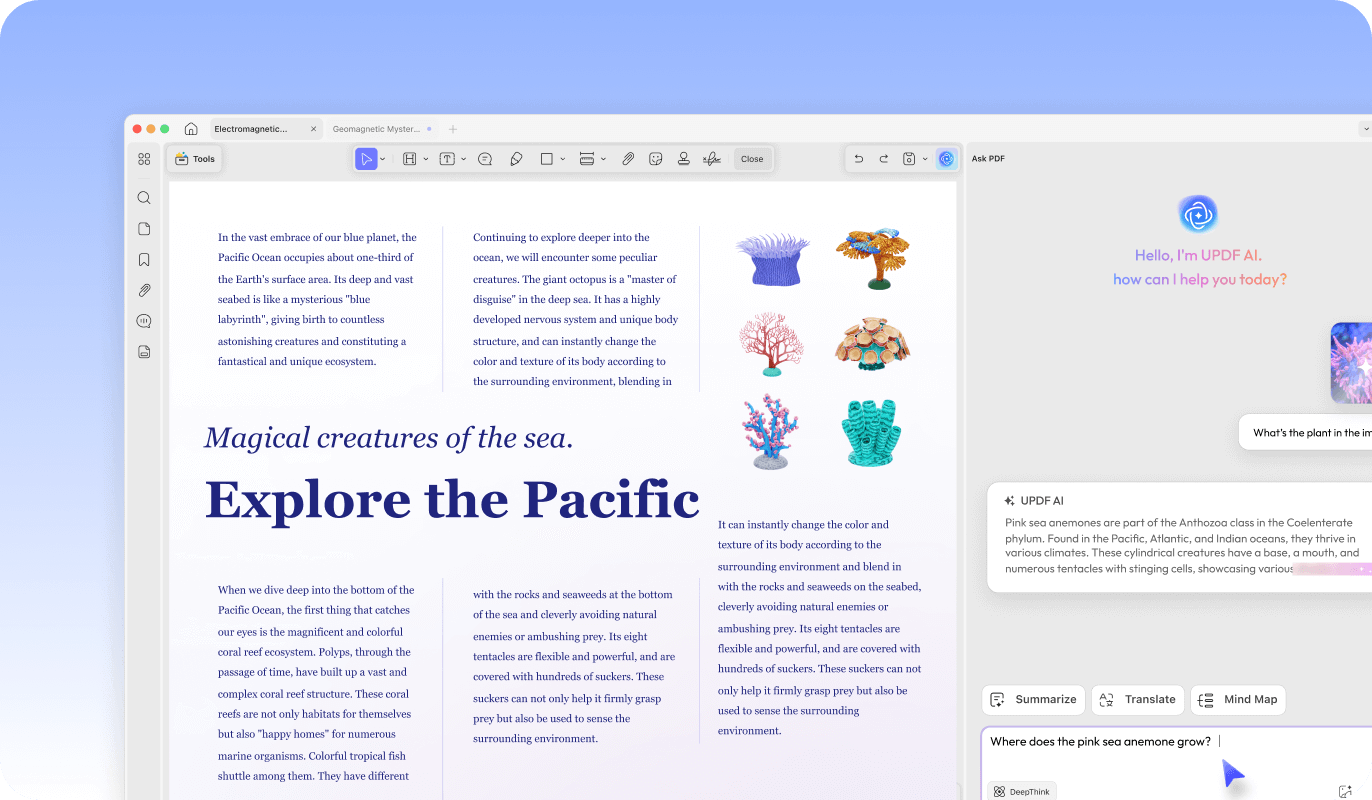Open the signature tool
The width and height of the screenshot is (1372, 800).
tap(712, 159)
